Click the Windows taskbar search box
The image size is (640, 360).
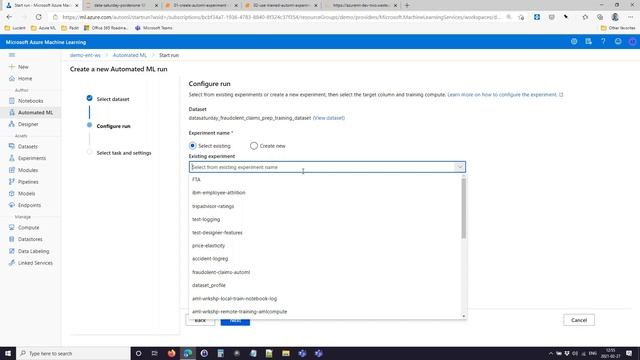coord(73,353)
